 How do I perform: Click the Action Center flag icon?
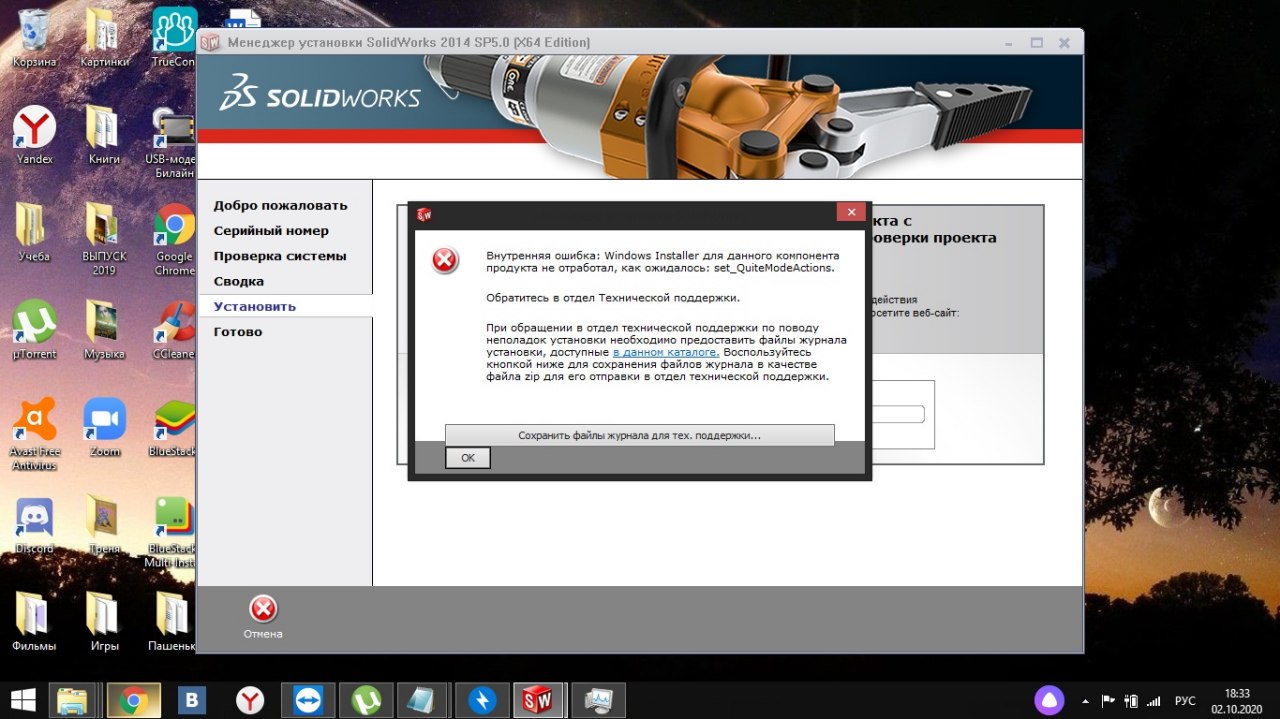point(1108,701)
